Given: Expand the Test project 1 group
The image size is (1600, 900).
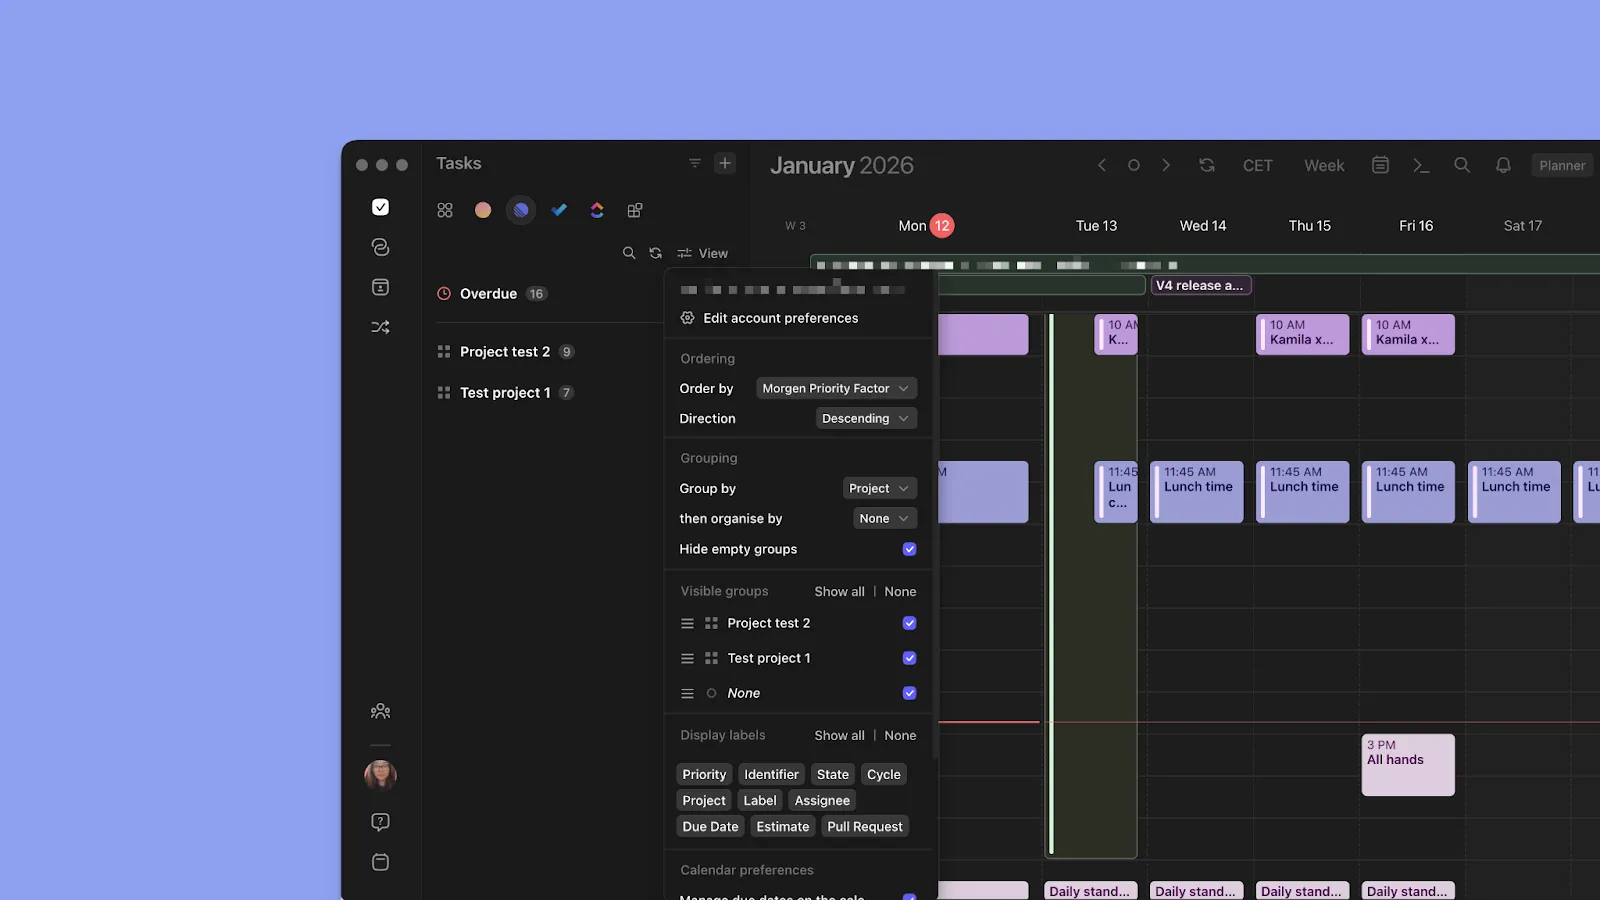Looking at the screenshot, I should pos(505,393).
